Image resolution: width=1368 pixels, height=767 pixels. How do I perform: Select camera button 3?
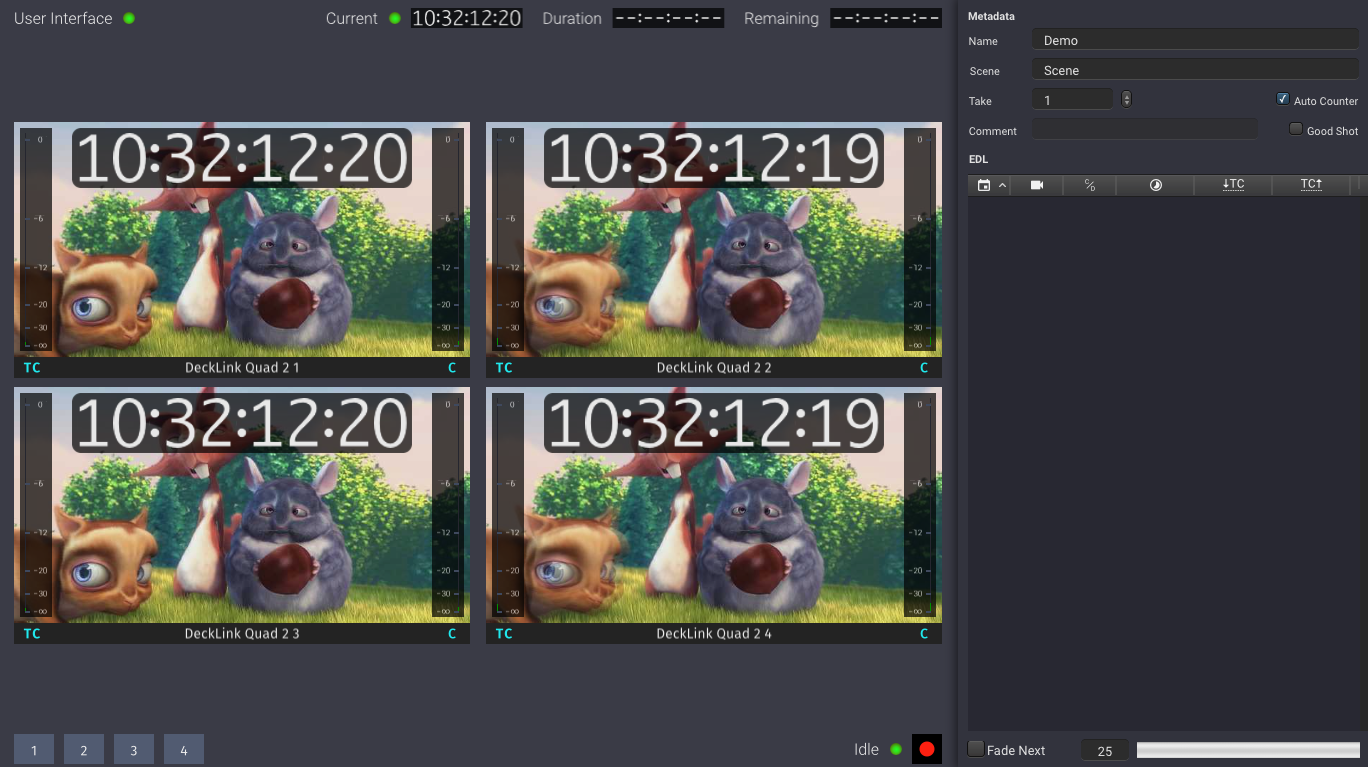(x=134, y=750)
